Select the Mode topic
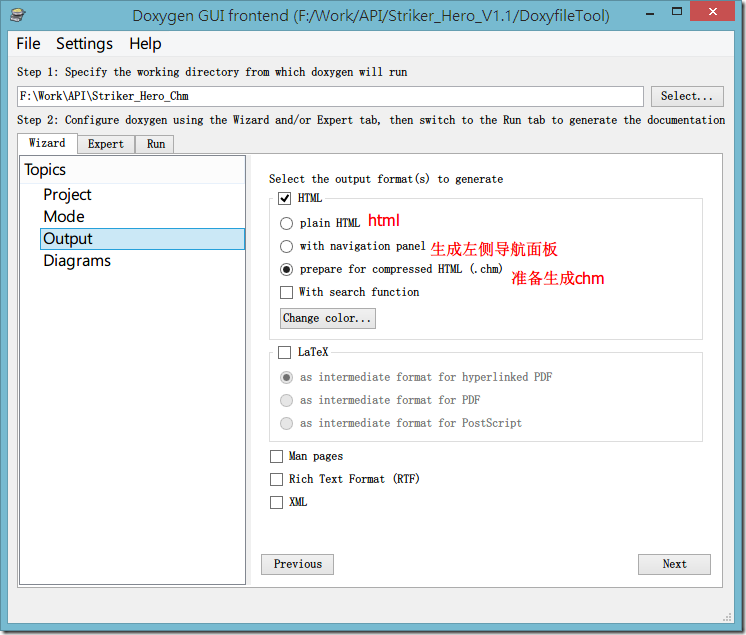 (x=64, y=216)
